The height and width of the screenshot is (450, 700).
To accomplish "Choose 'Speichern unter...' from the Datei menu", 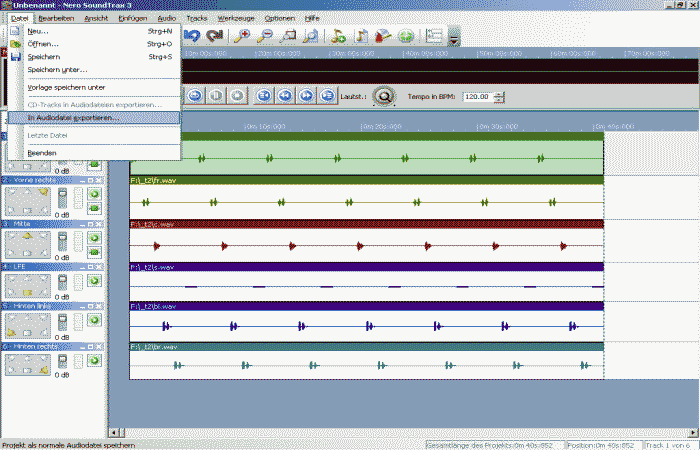I will pyautogui.click(x=57, y=70).
